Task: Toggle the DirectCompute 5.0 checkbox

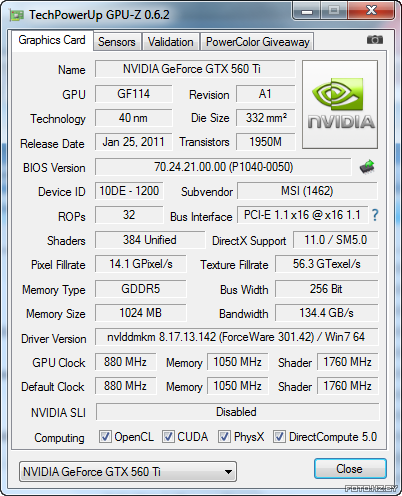Action: tap(279, 436)
